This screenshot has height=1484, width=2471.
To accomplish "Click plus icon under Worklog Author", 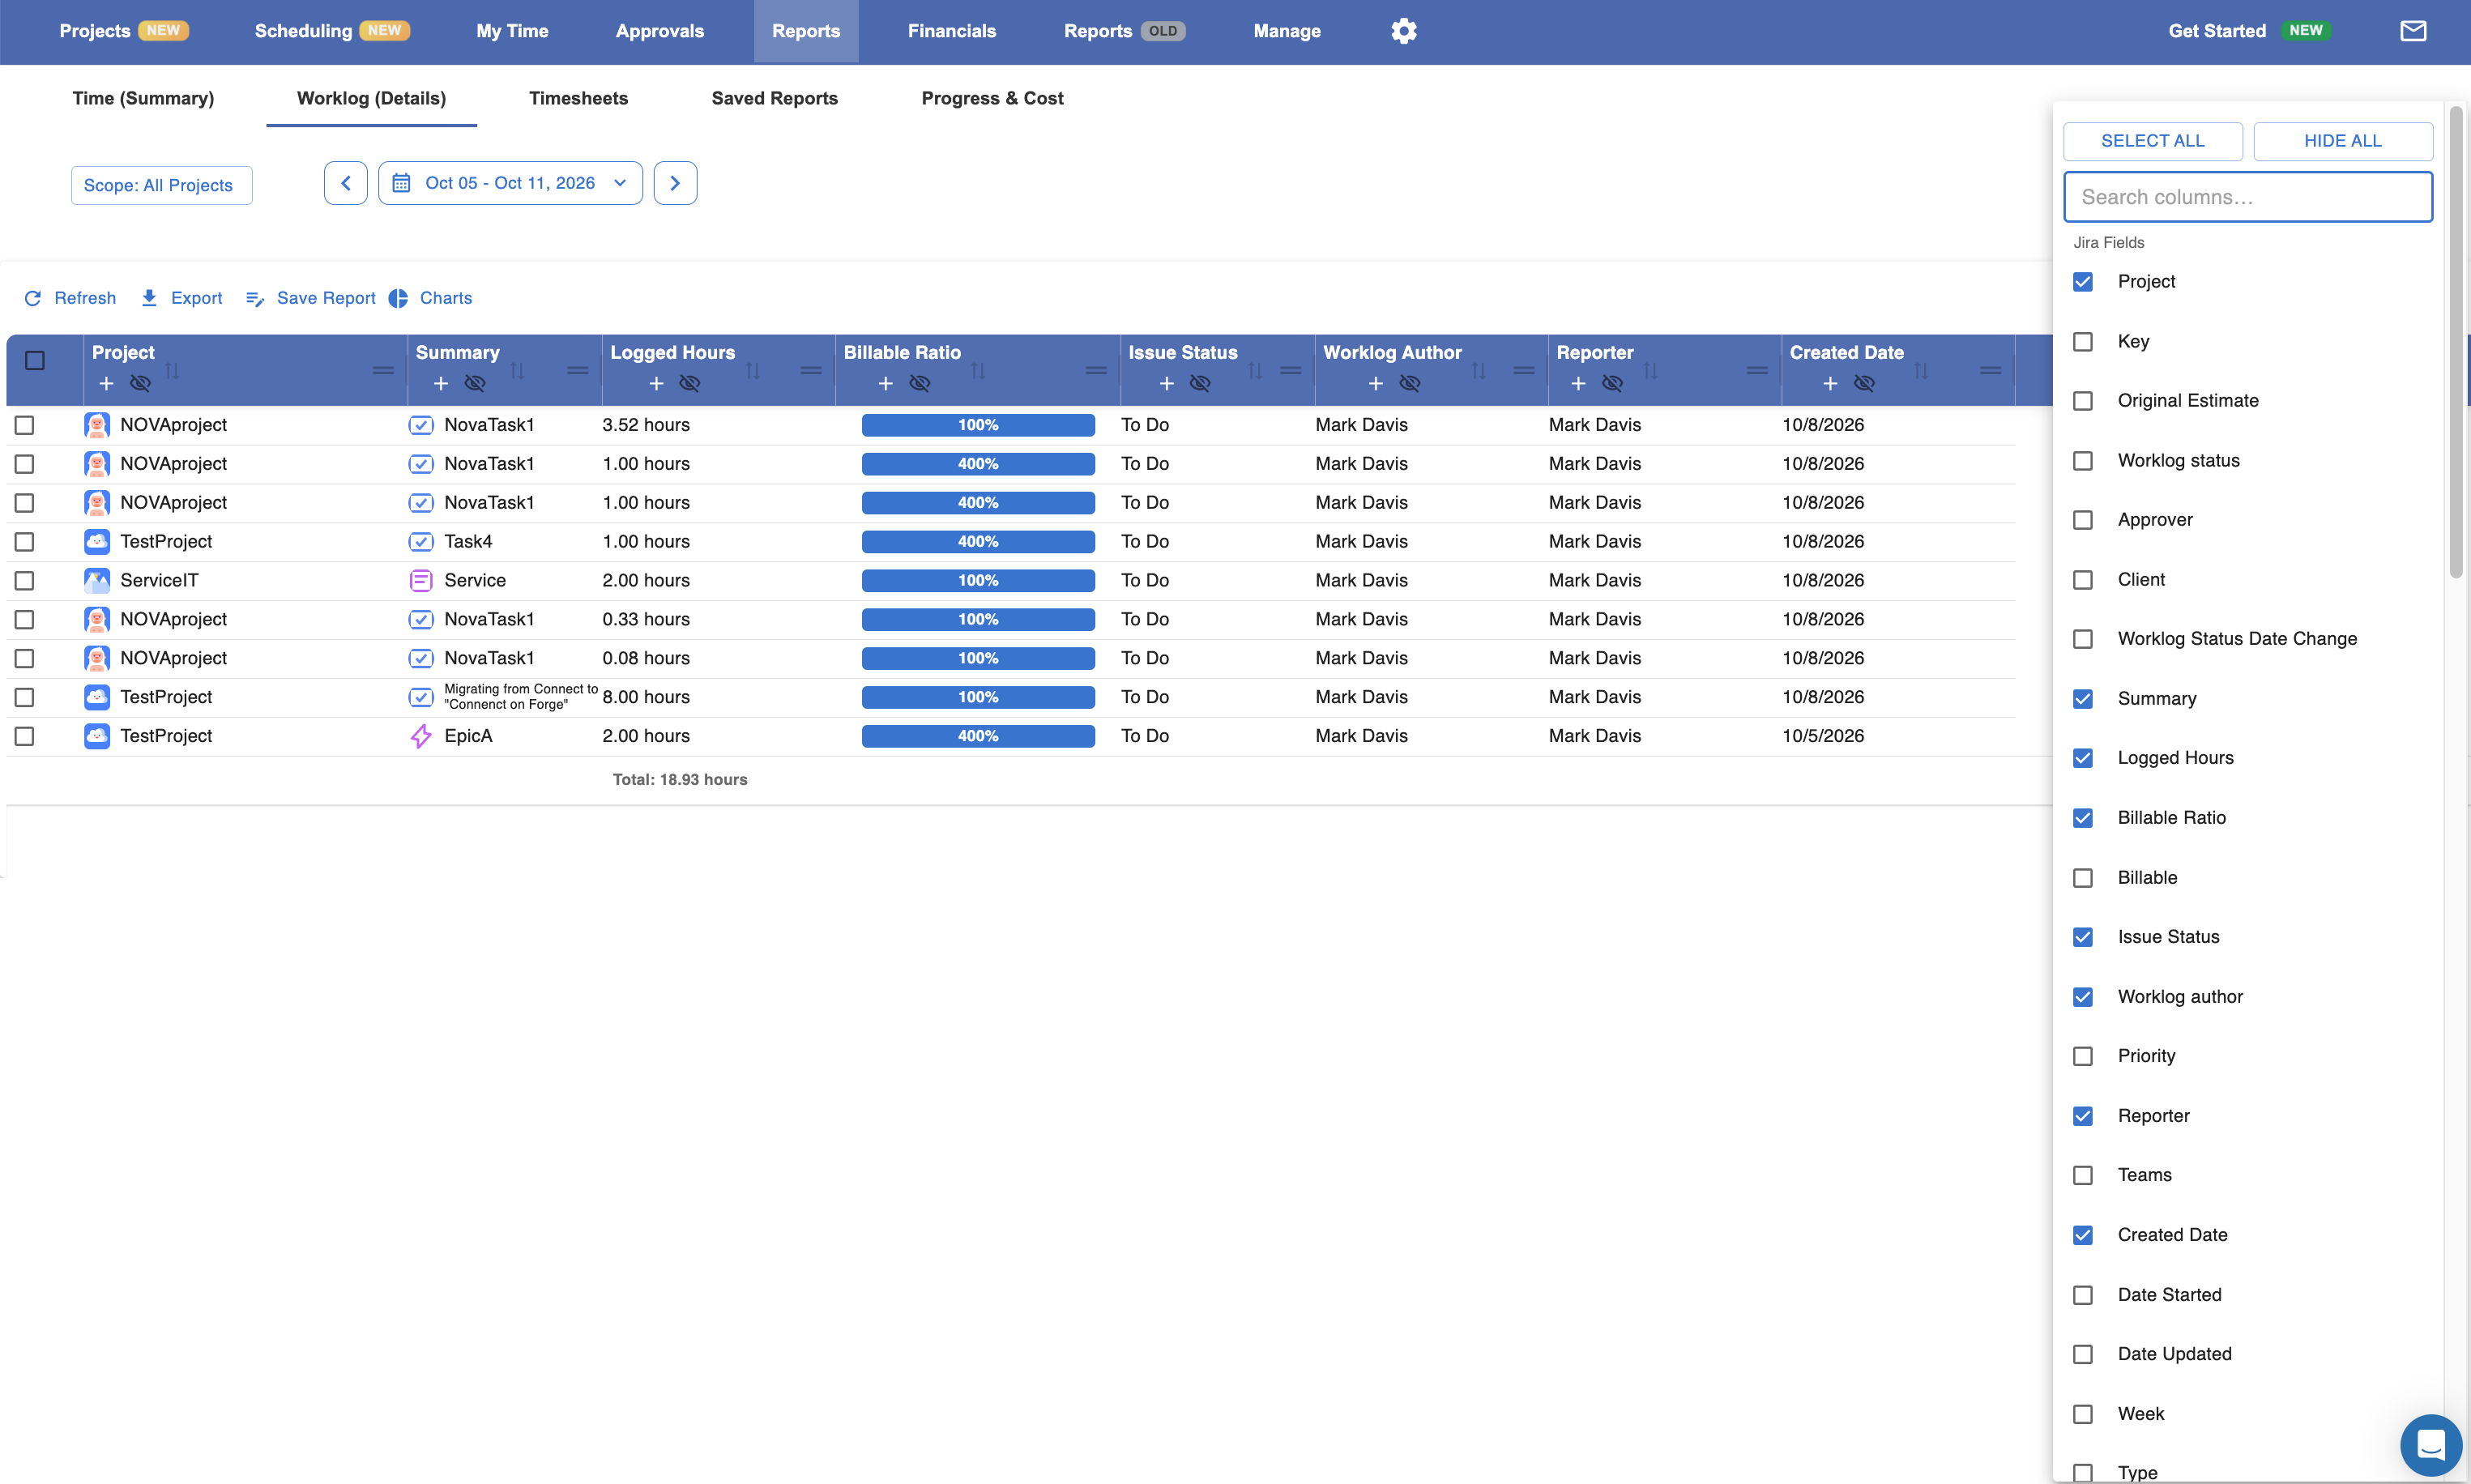I will tap(1376, 383).
